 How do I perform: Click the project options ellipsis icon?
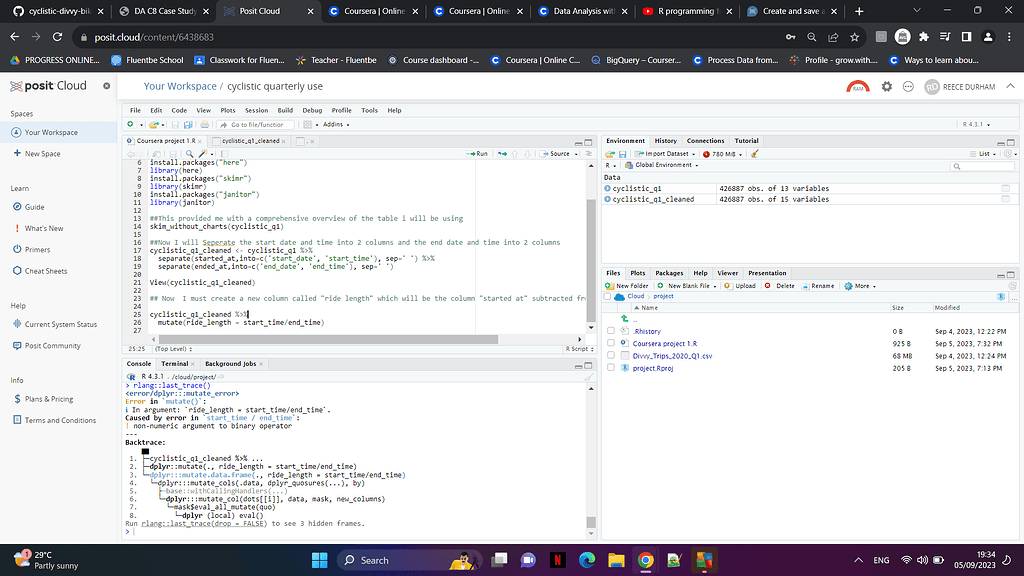[x=908, y=86]
